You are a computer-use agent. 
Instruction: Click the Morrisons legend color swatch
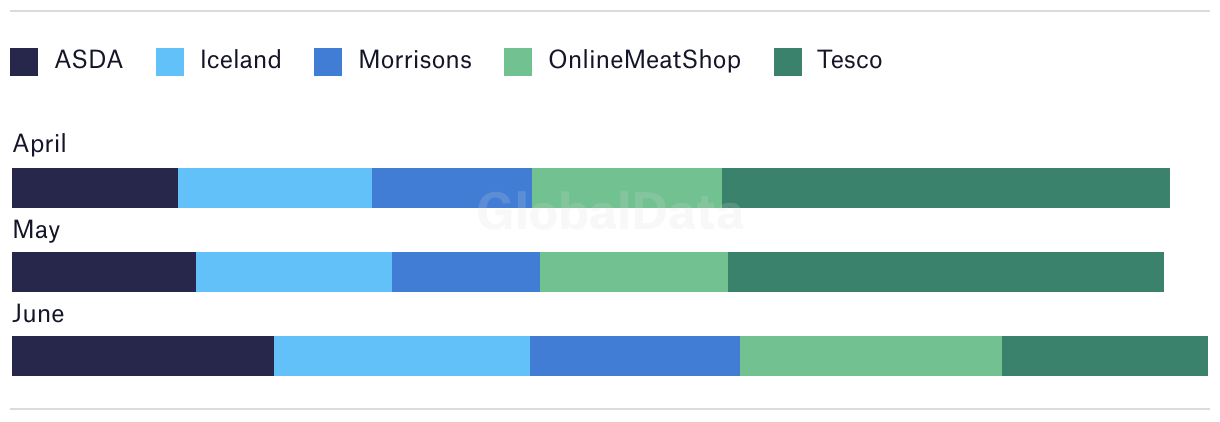(x=328, y=62)
